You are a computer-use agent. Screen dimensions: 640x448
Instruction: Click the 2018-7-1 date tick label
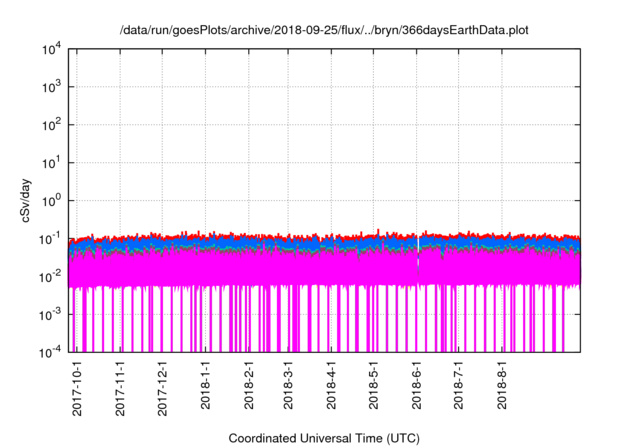(x=458, y=384)
